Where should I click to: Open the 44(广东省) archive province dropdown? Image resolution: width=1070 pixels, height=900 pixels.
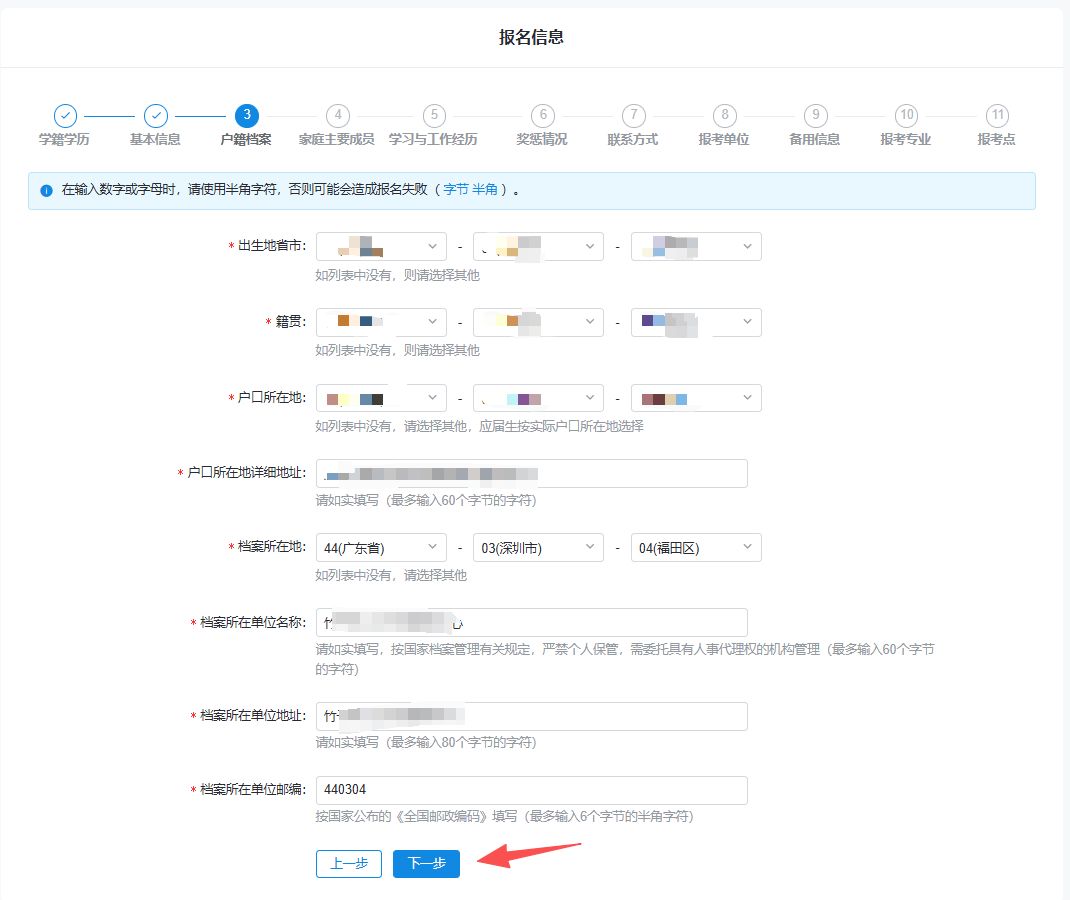(x=381, y=547)
